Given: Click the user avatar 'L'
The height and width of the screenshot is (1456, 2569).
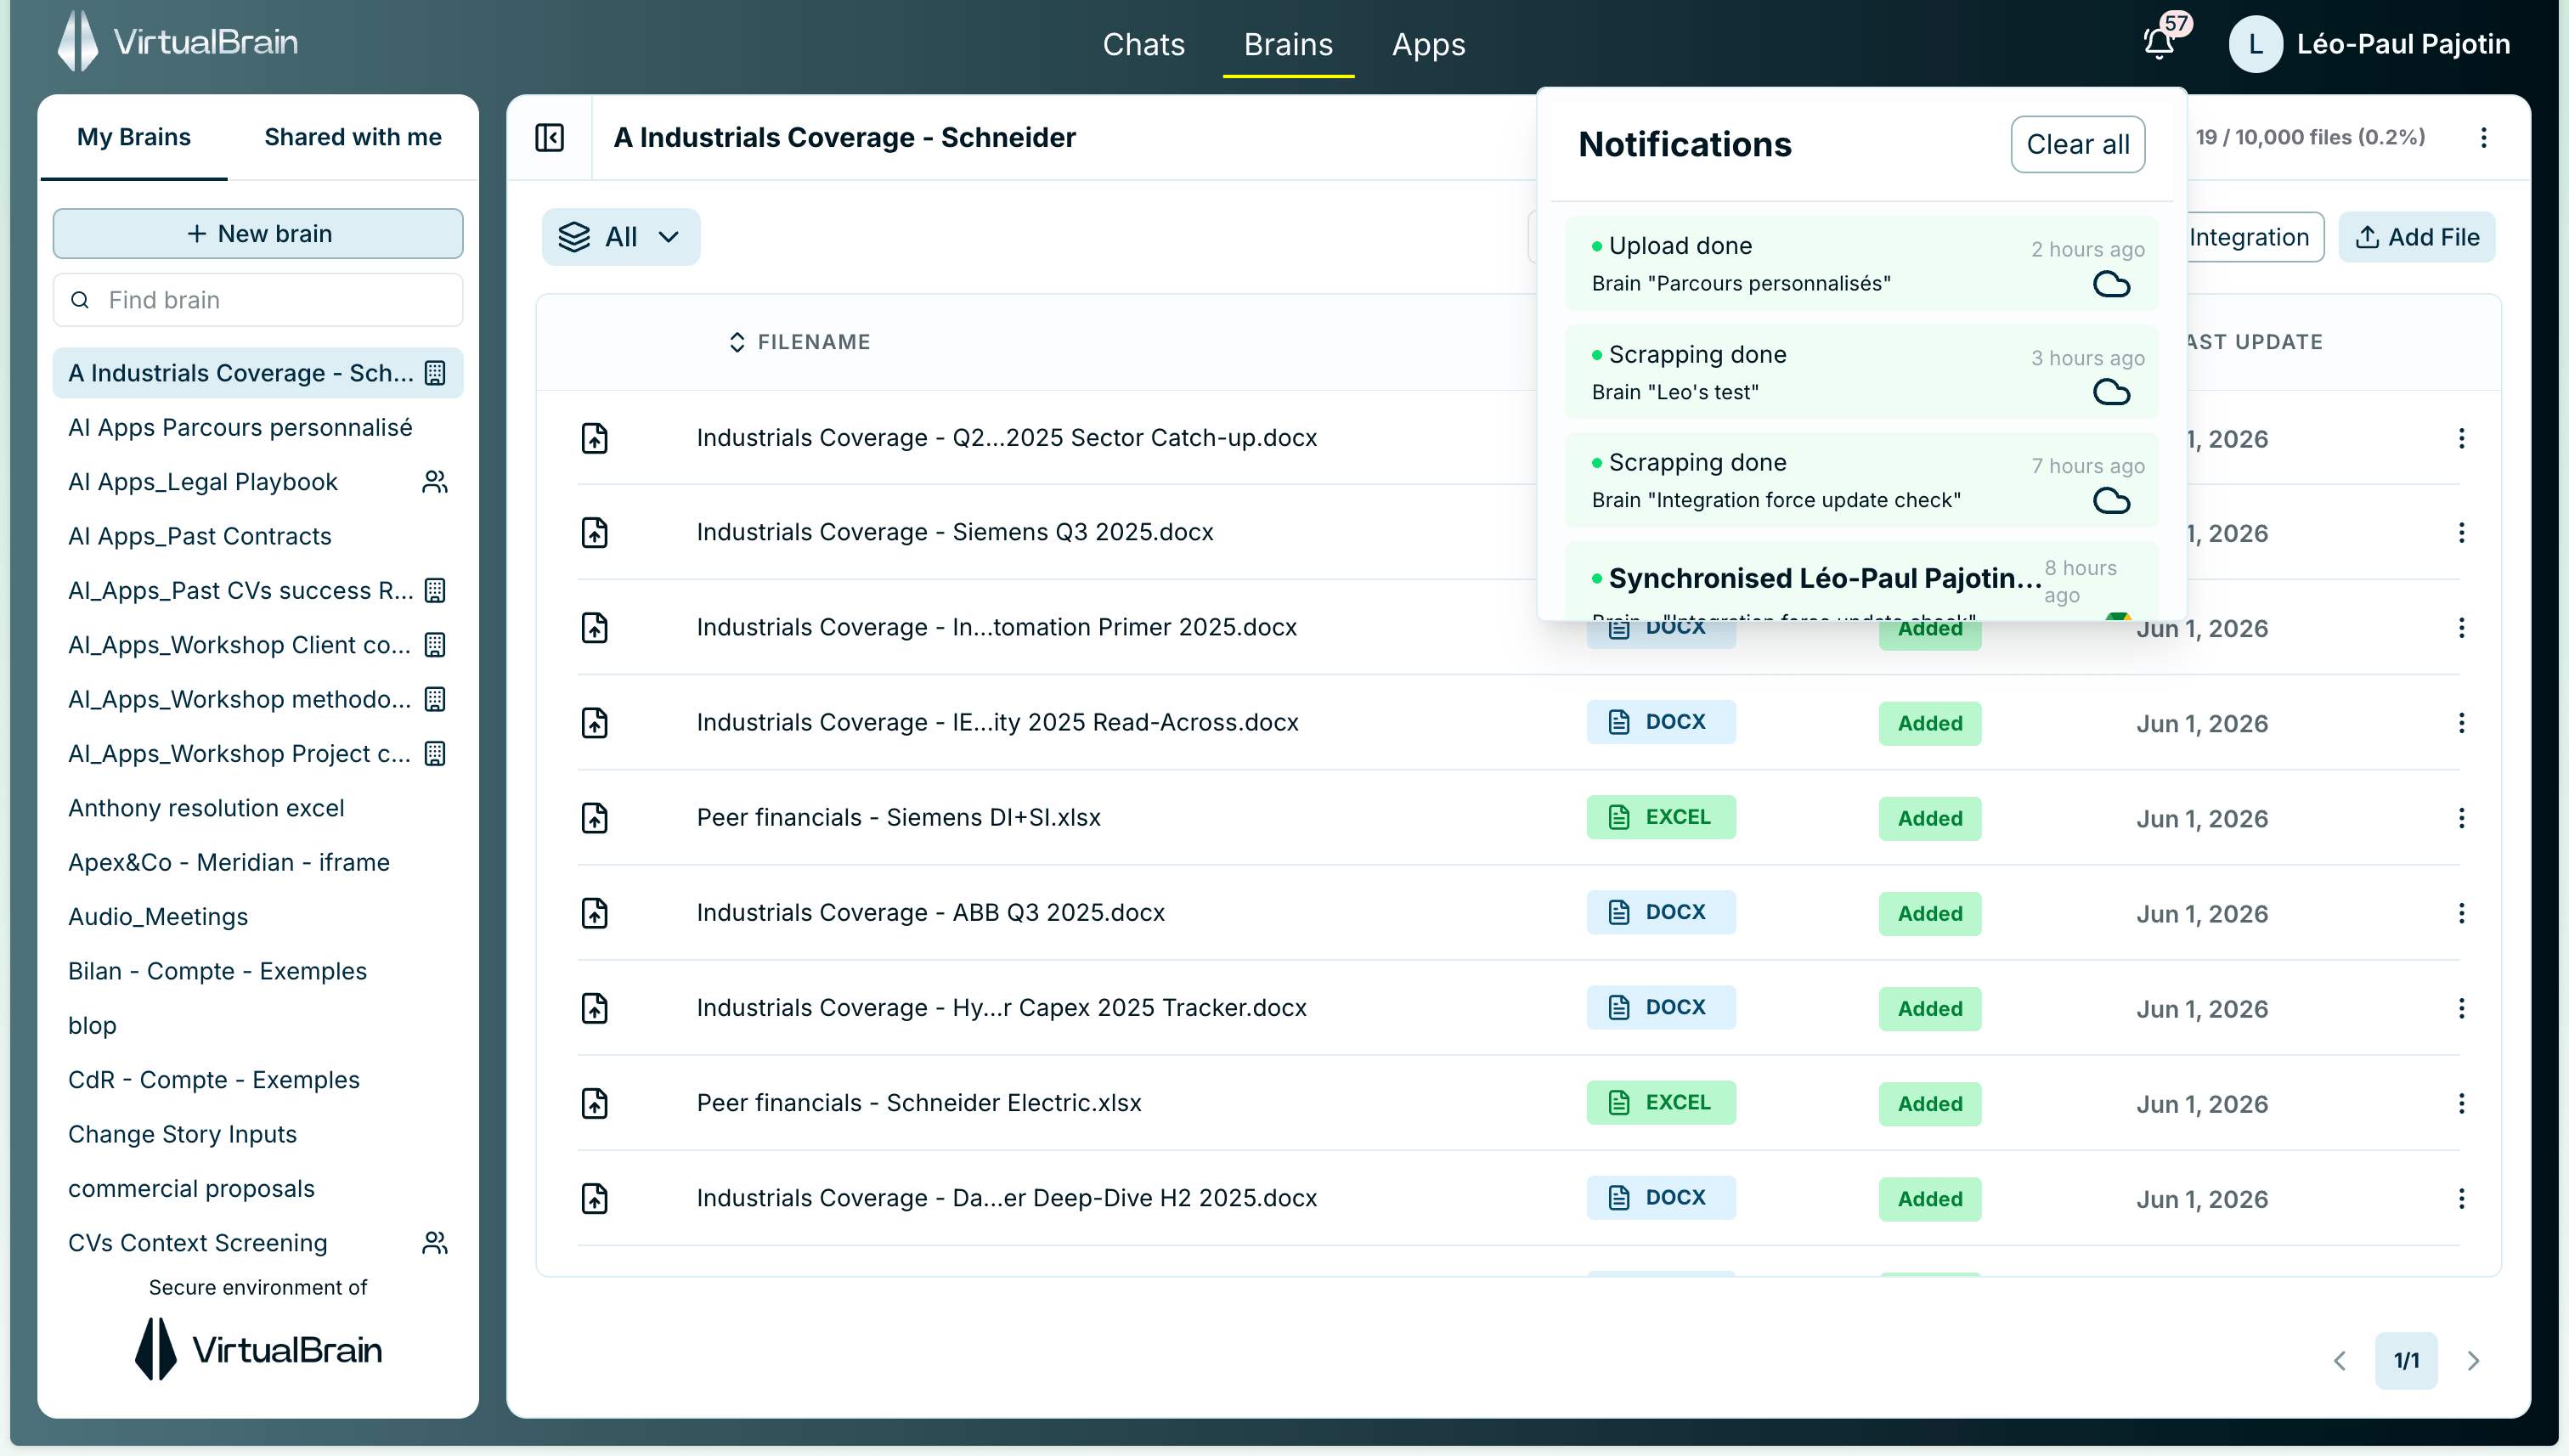Looking at the screenshot, I should coord(2255,44).
